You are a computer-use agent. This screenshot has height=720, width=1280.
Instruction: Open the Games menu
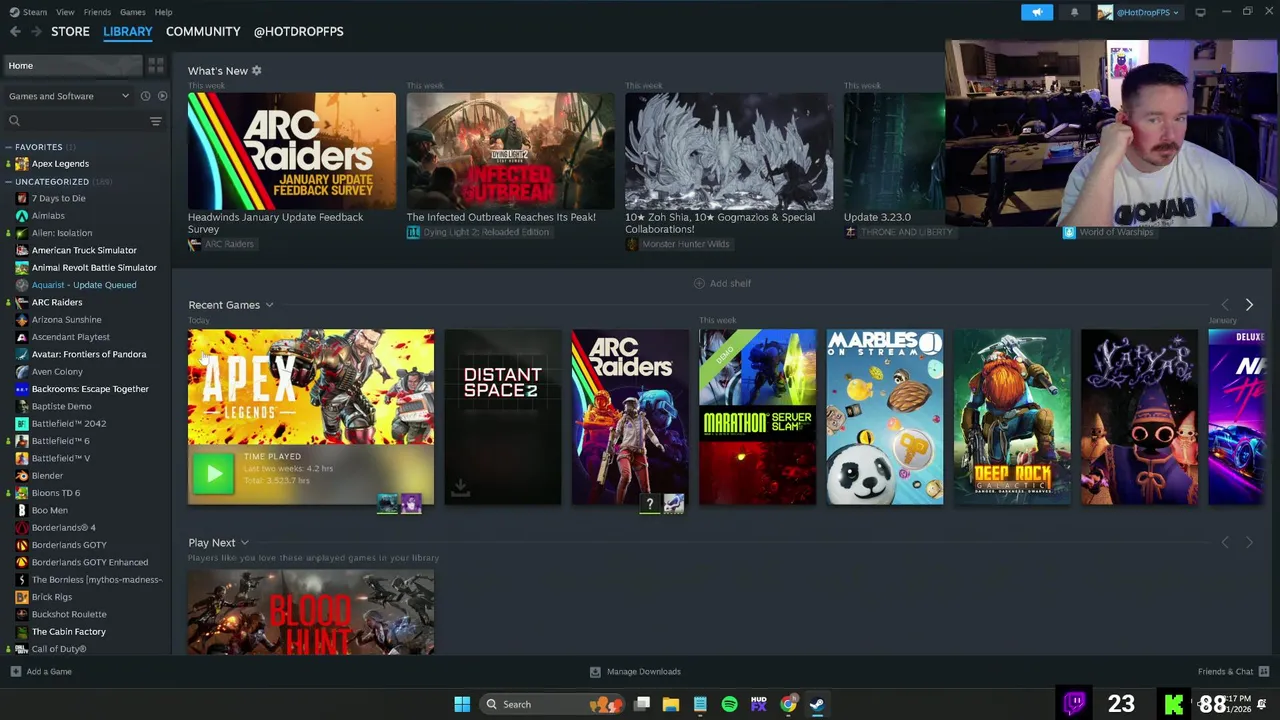132,12
